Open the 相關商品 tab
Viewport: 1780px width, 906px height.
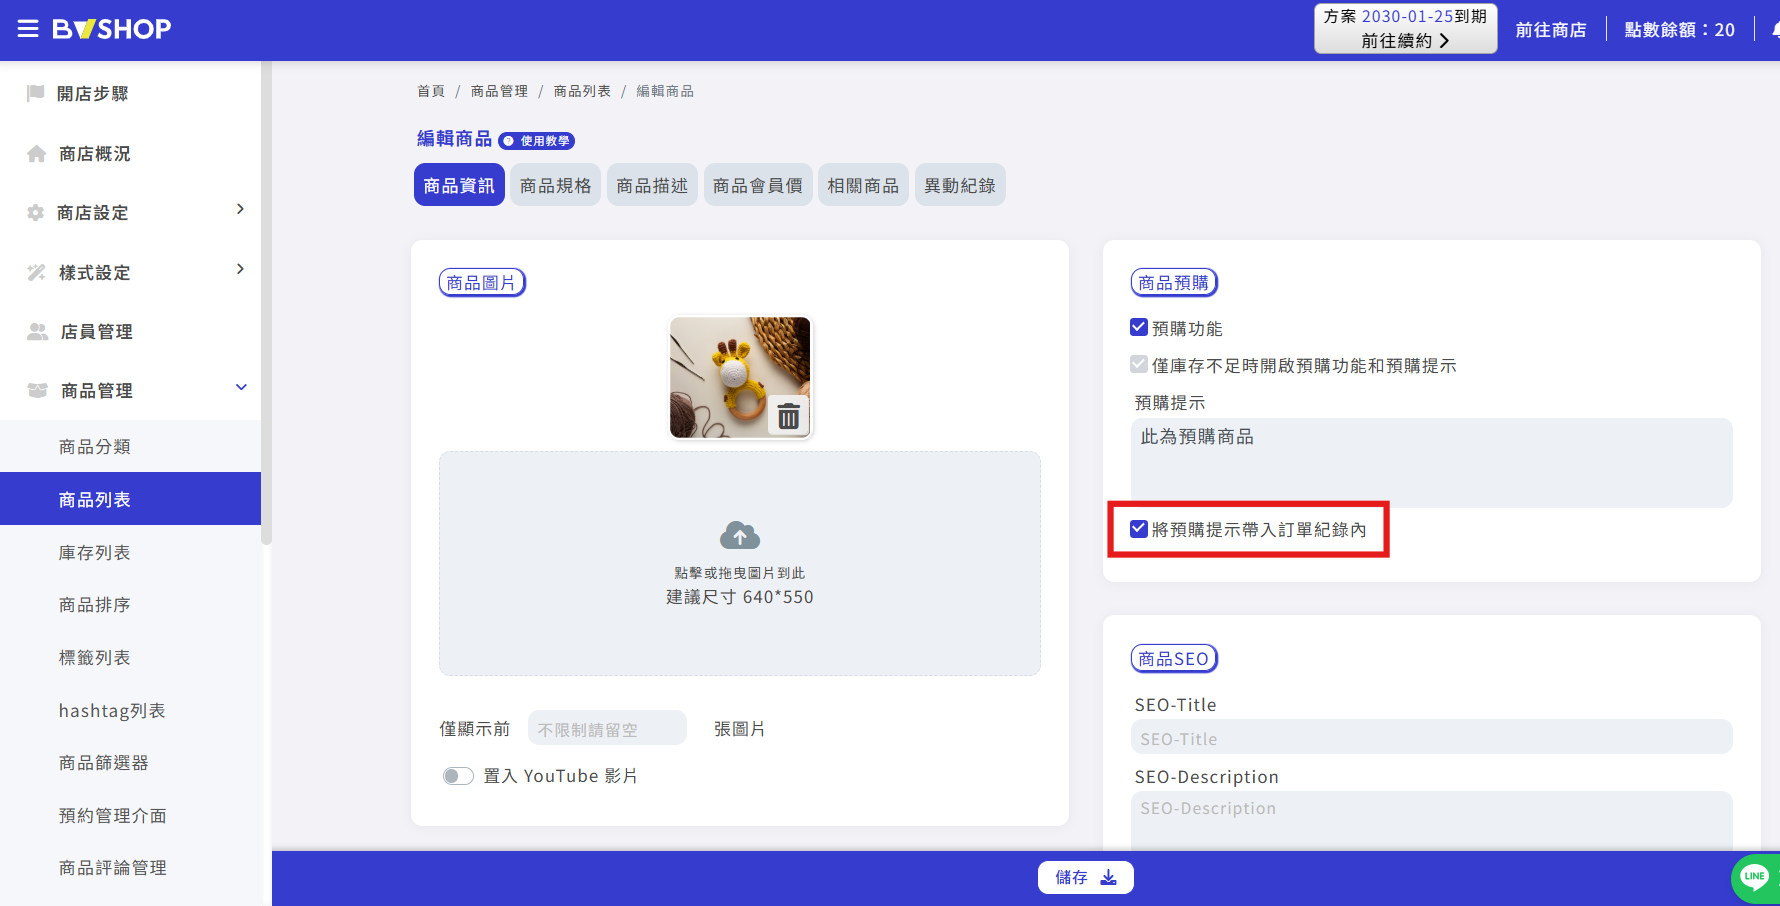(863, 185)
